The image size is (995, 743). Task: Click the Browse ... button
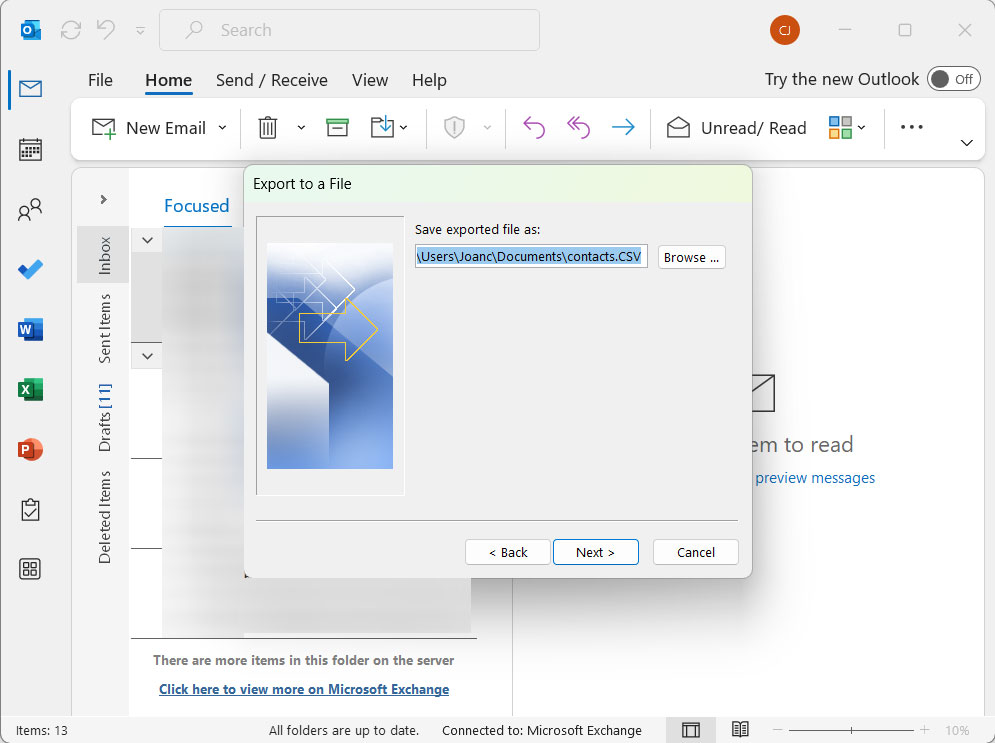point(691,257)
